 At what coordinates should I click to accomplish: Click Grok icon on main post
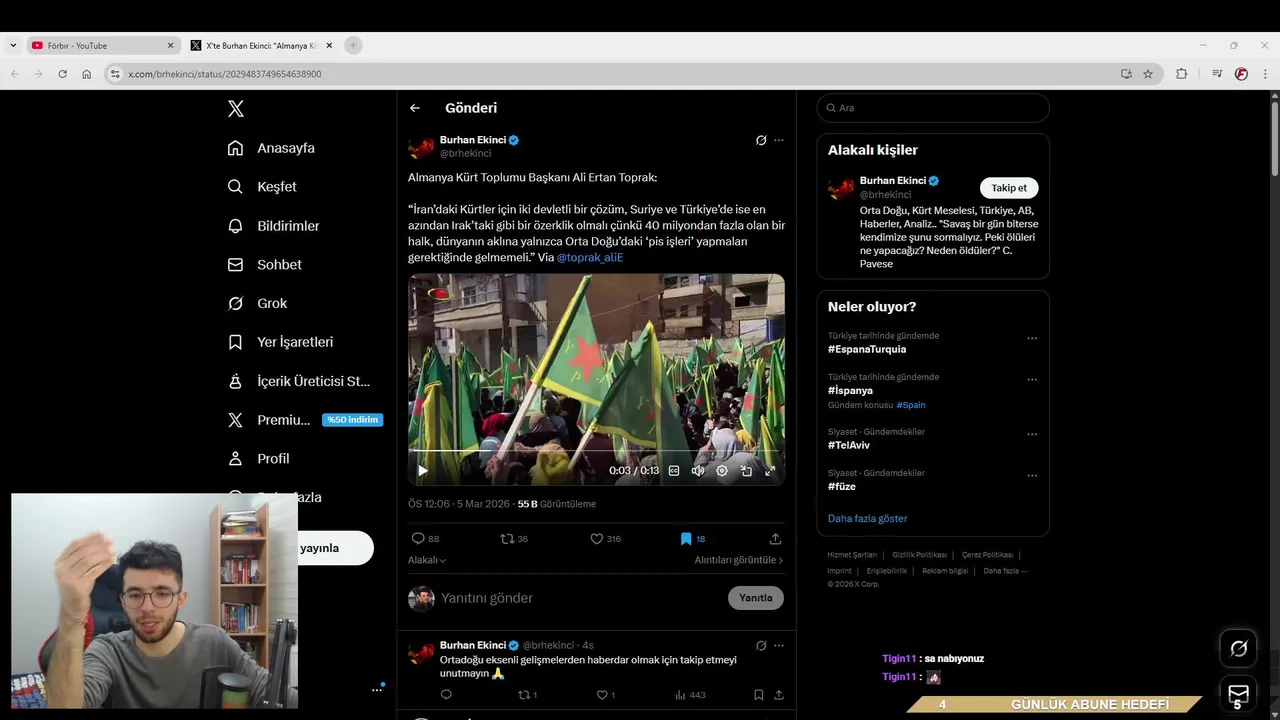pyautogui.click(x=761, y=140)
